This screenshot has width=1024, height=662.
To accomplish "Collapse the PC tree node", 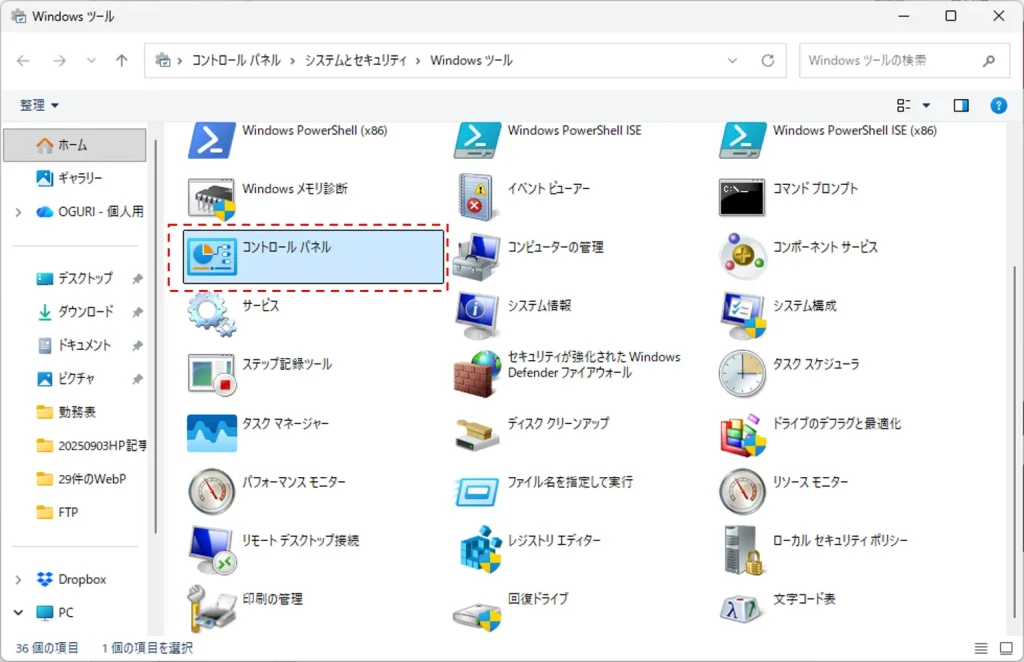I will click(x=19, y=612).
